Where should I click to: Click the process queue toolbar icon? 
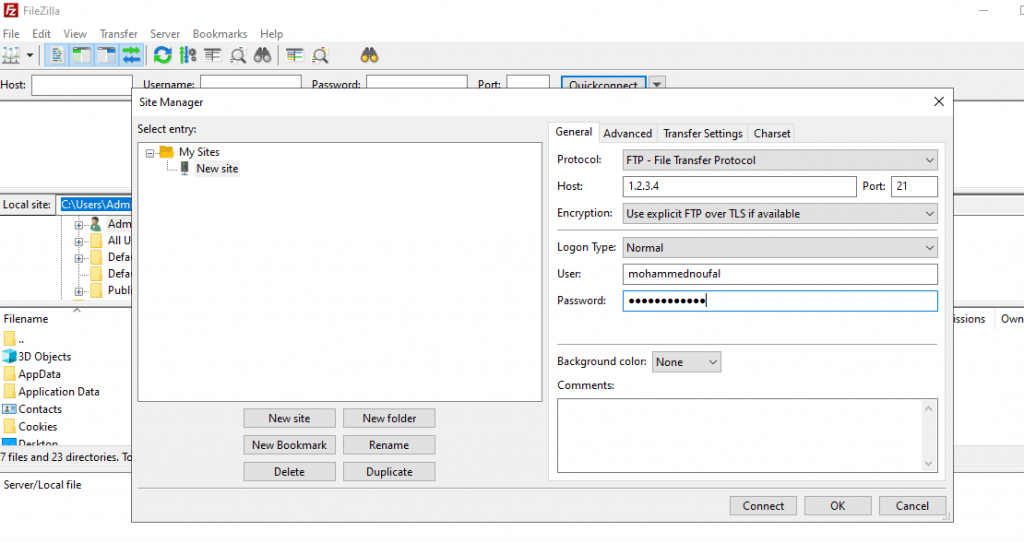pos(186,56)
